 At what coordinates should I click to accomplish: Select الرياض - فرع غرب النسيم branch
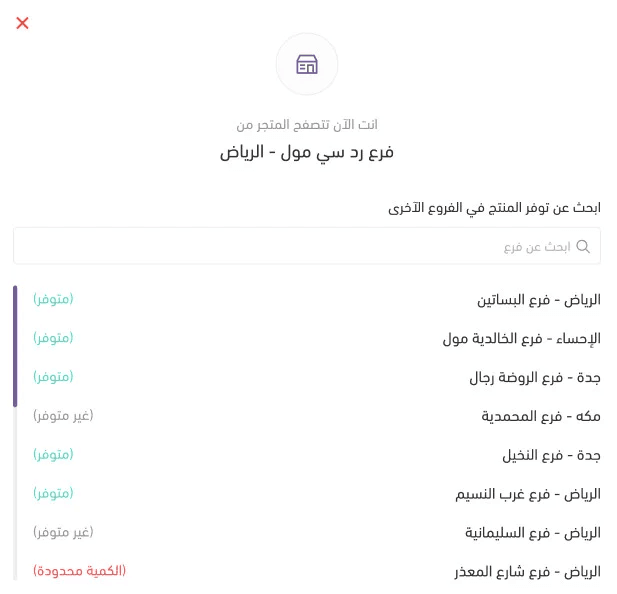(x=528, y=494)
